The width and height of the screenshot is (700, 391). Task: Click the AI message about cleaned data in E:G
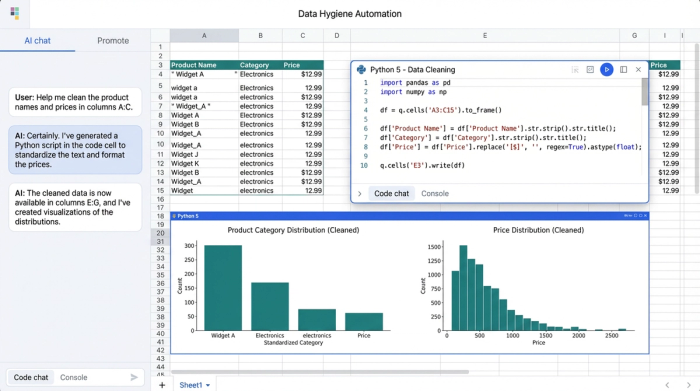(x=75, y=207)
